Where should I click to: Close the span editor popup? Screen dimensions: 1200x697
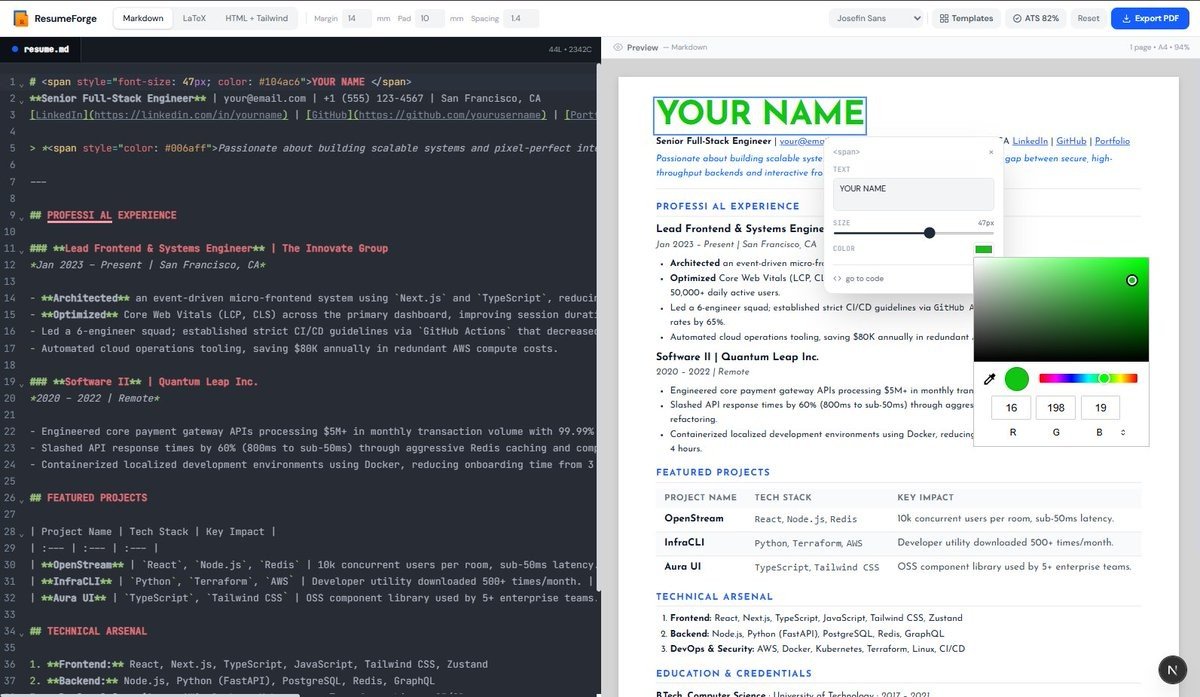(x=991, y=152)
